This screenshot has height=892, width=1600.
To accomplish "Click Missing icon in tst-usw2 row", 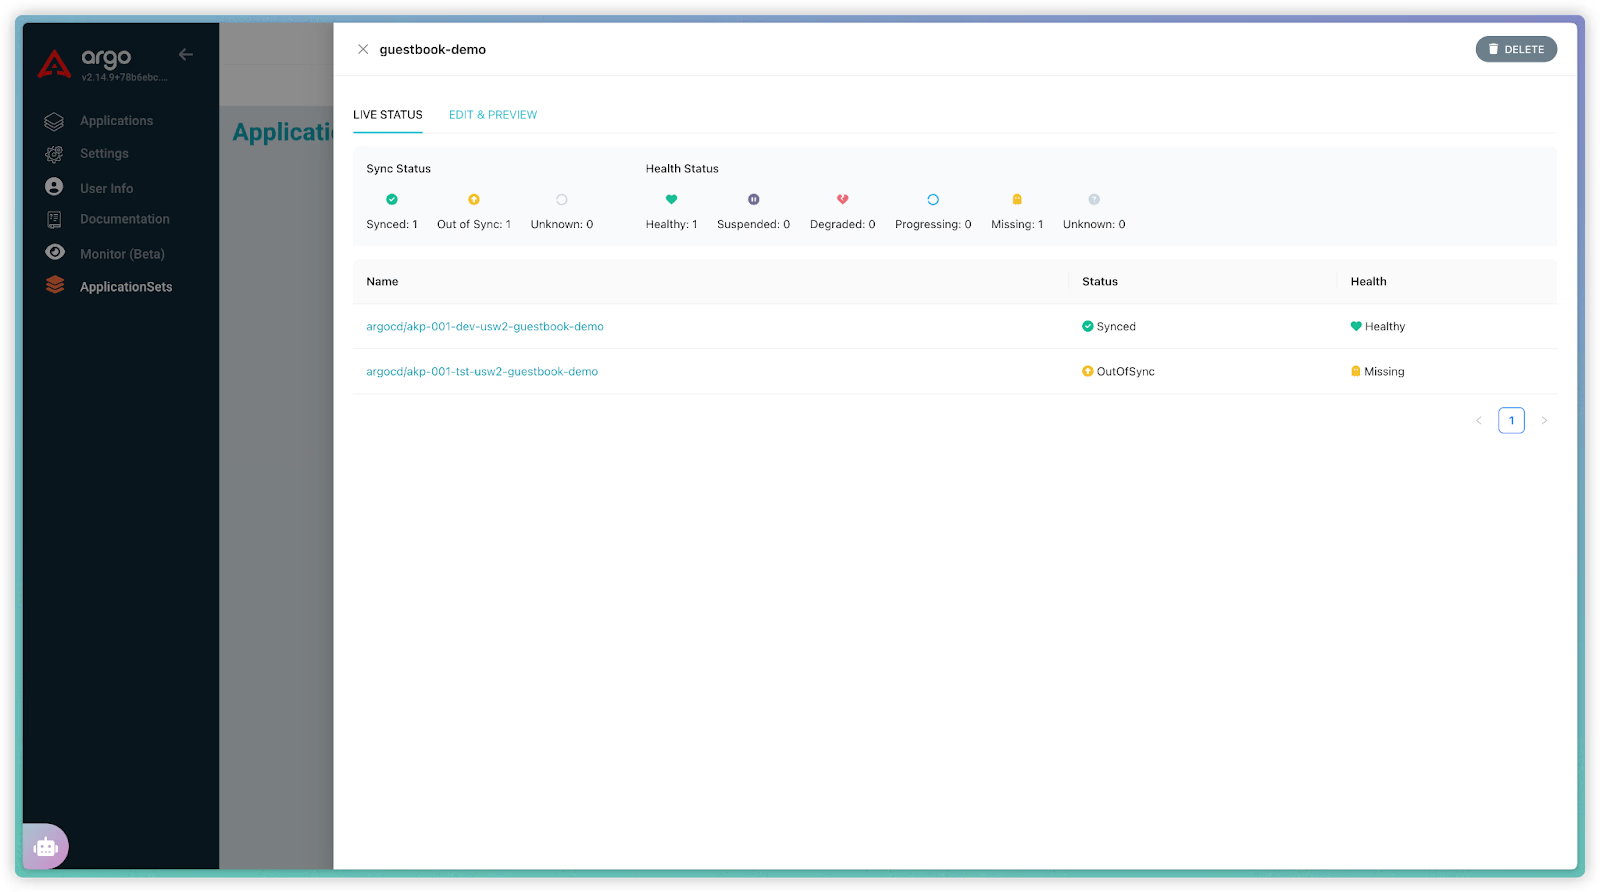I will [x=1356, y=371].
